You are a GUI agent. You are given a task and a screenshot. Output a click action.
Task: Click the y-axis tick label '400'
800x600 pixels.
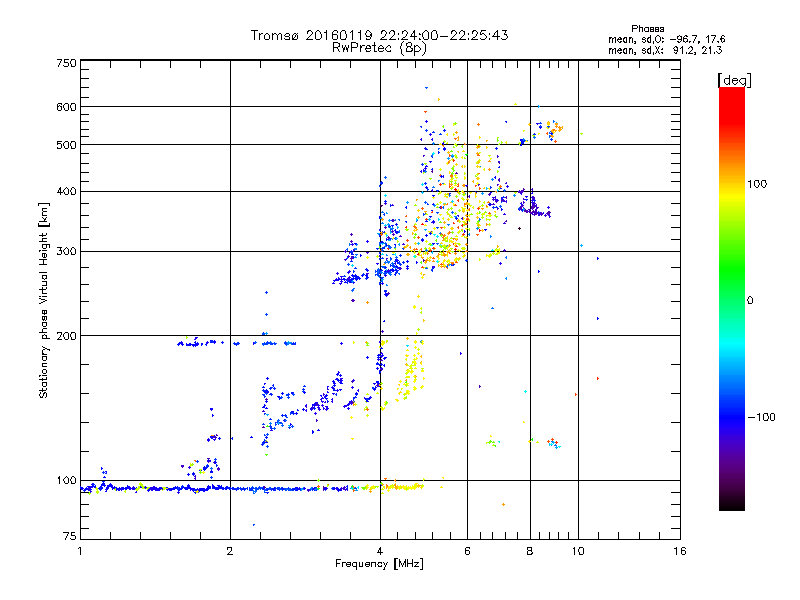(x=67, y=191)
